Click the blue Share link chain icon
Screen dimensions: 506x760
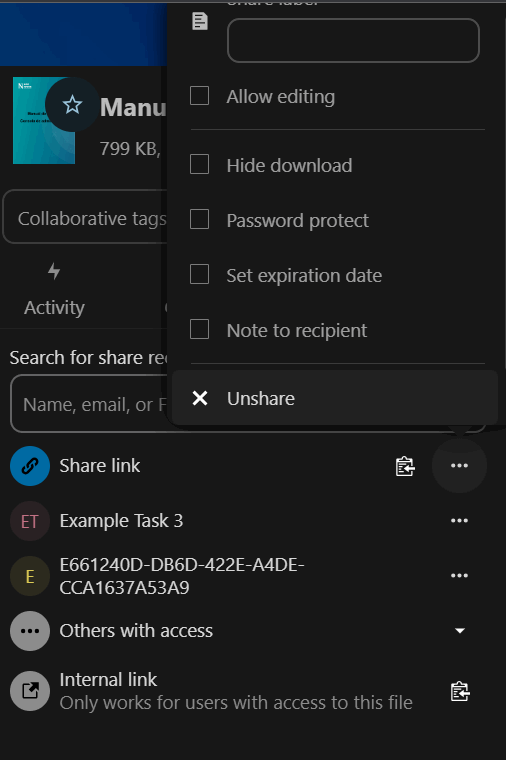(30, 466)
